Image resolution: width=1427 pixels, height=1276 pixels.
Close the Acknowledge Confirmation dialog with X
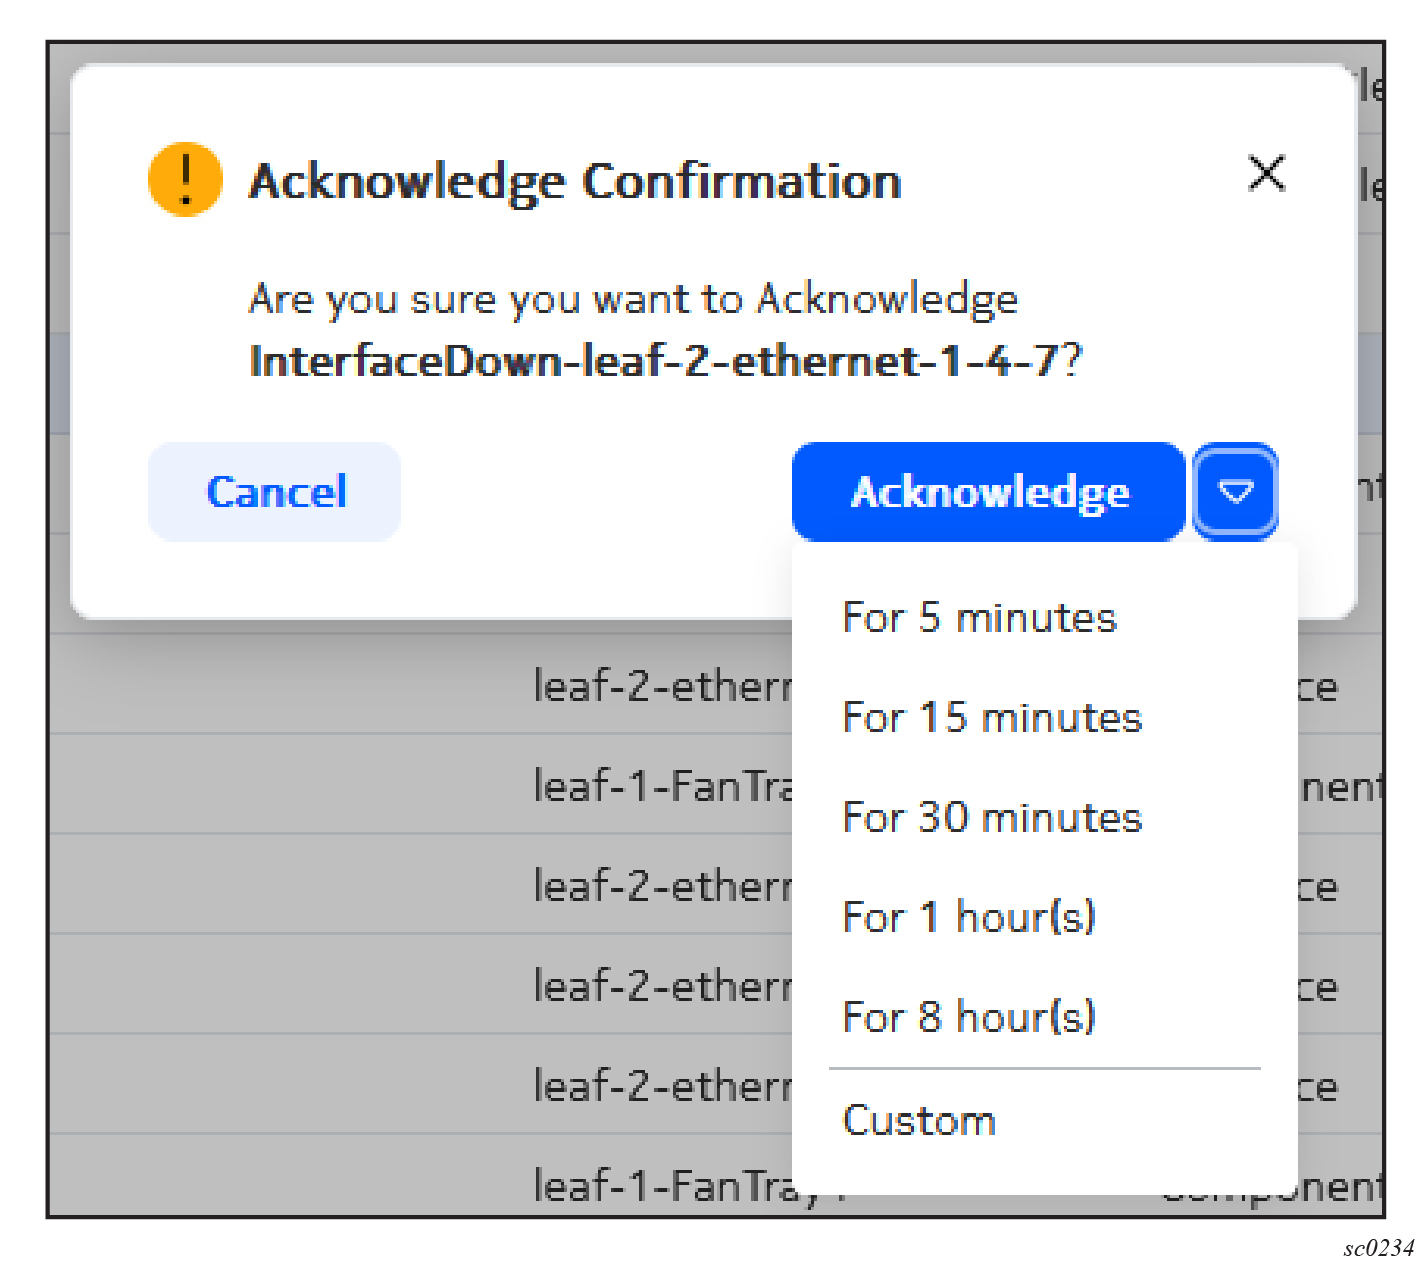pos(1266,174)
